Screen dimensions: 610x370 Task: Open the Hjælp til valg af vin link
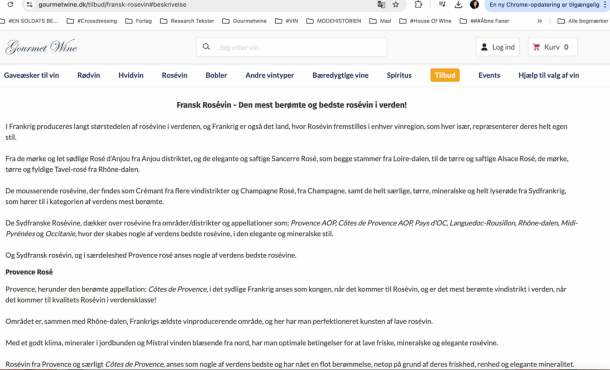[x=549, y=75]
